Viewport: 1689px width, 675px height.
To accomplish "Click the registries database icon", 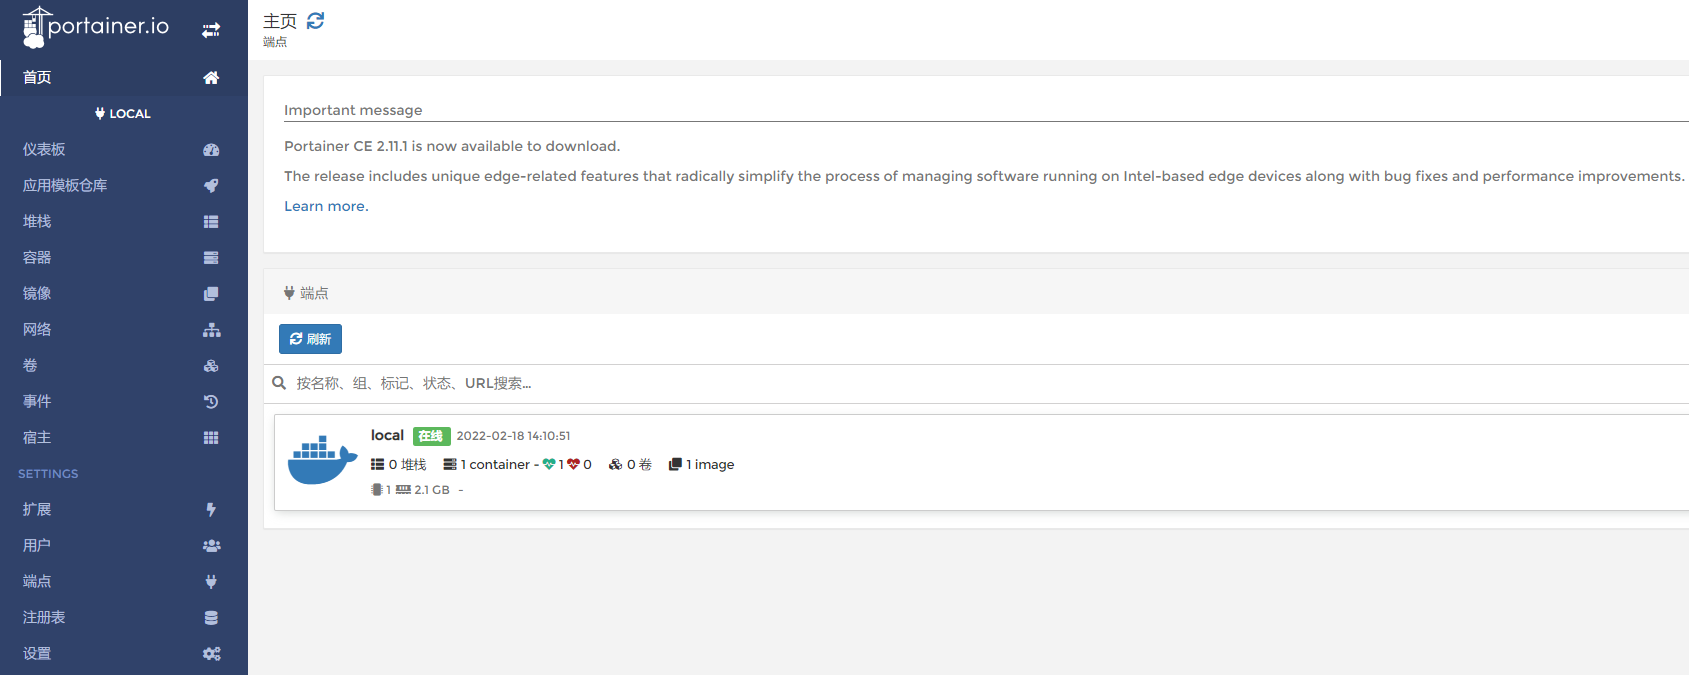I will 211,618.
